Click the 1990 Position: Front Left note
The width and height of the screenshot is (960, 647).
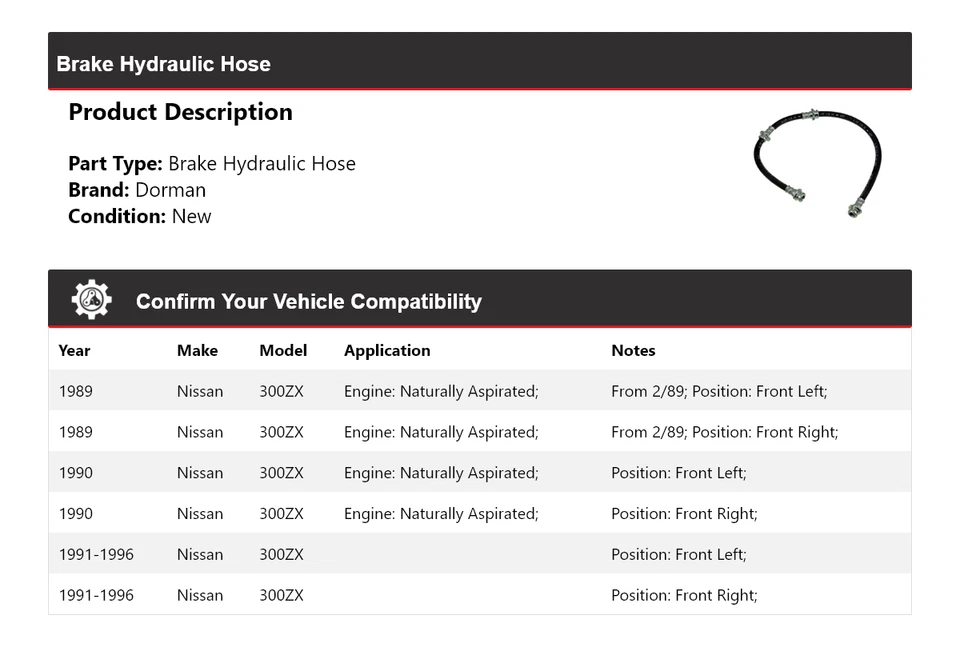[x=678, y=473]
